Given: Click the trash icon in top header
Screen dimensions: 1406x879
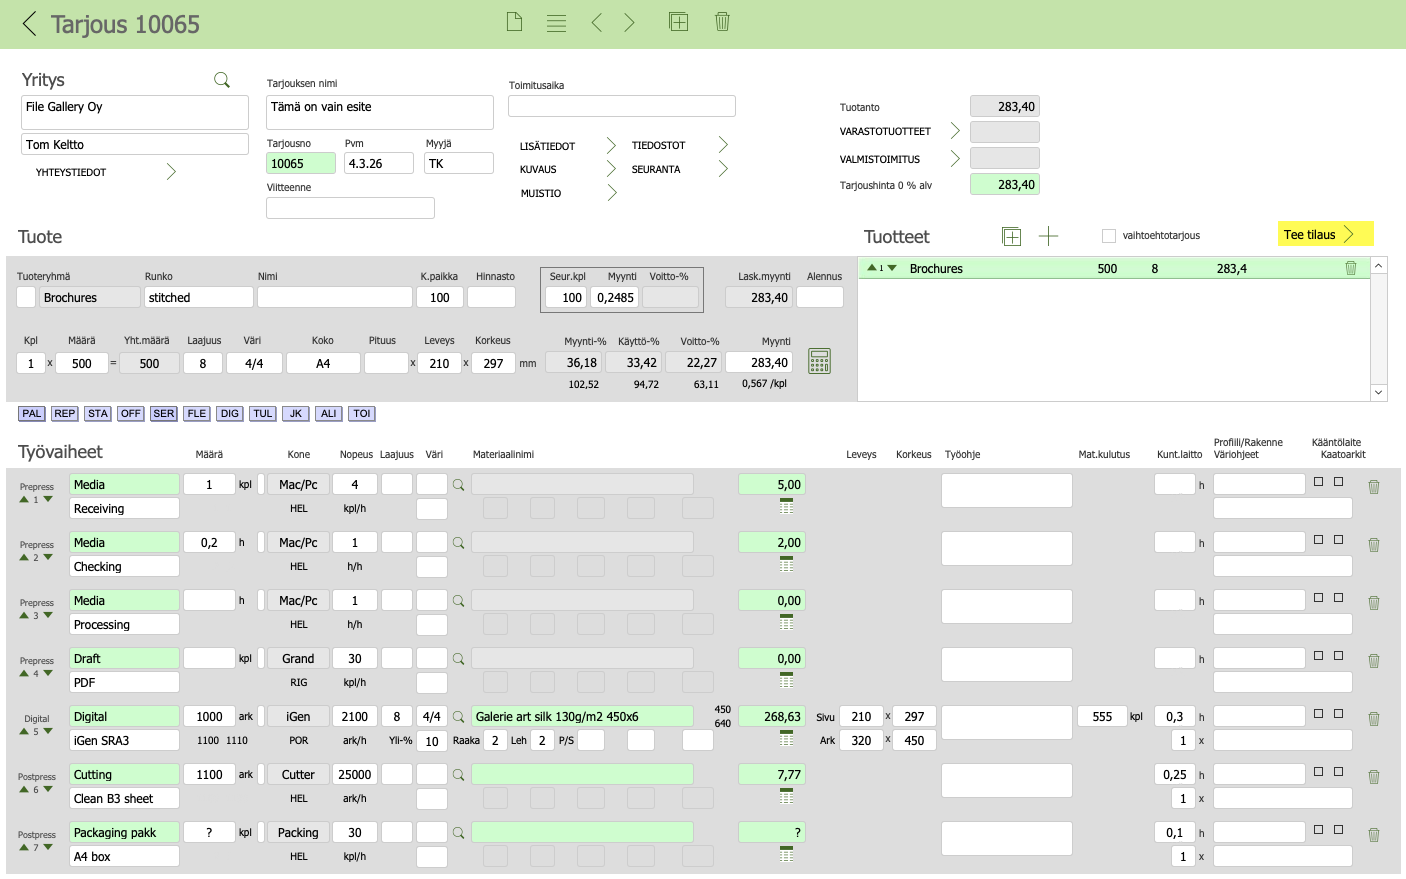Looking at the screenshot, I should pos(722,22).
